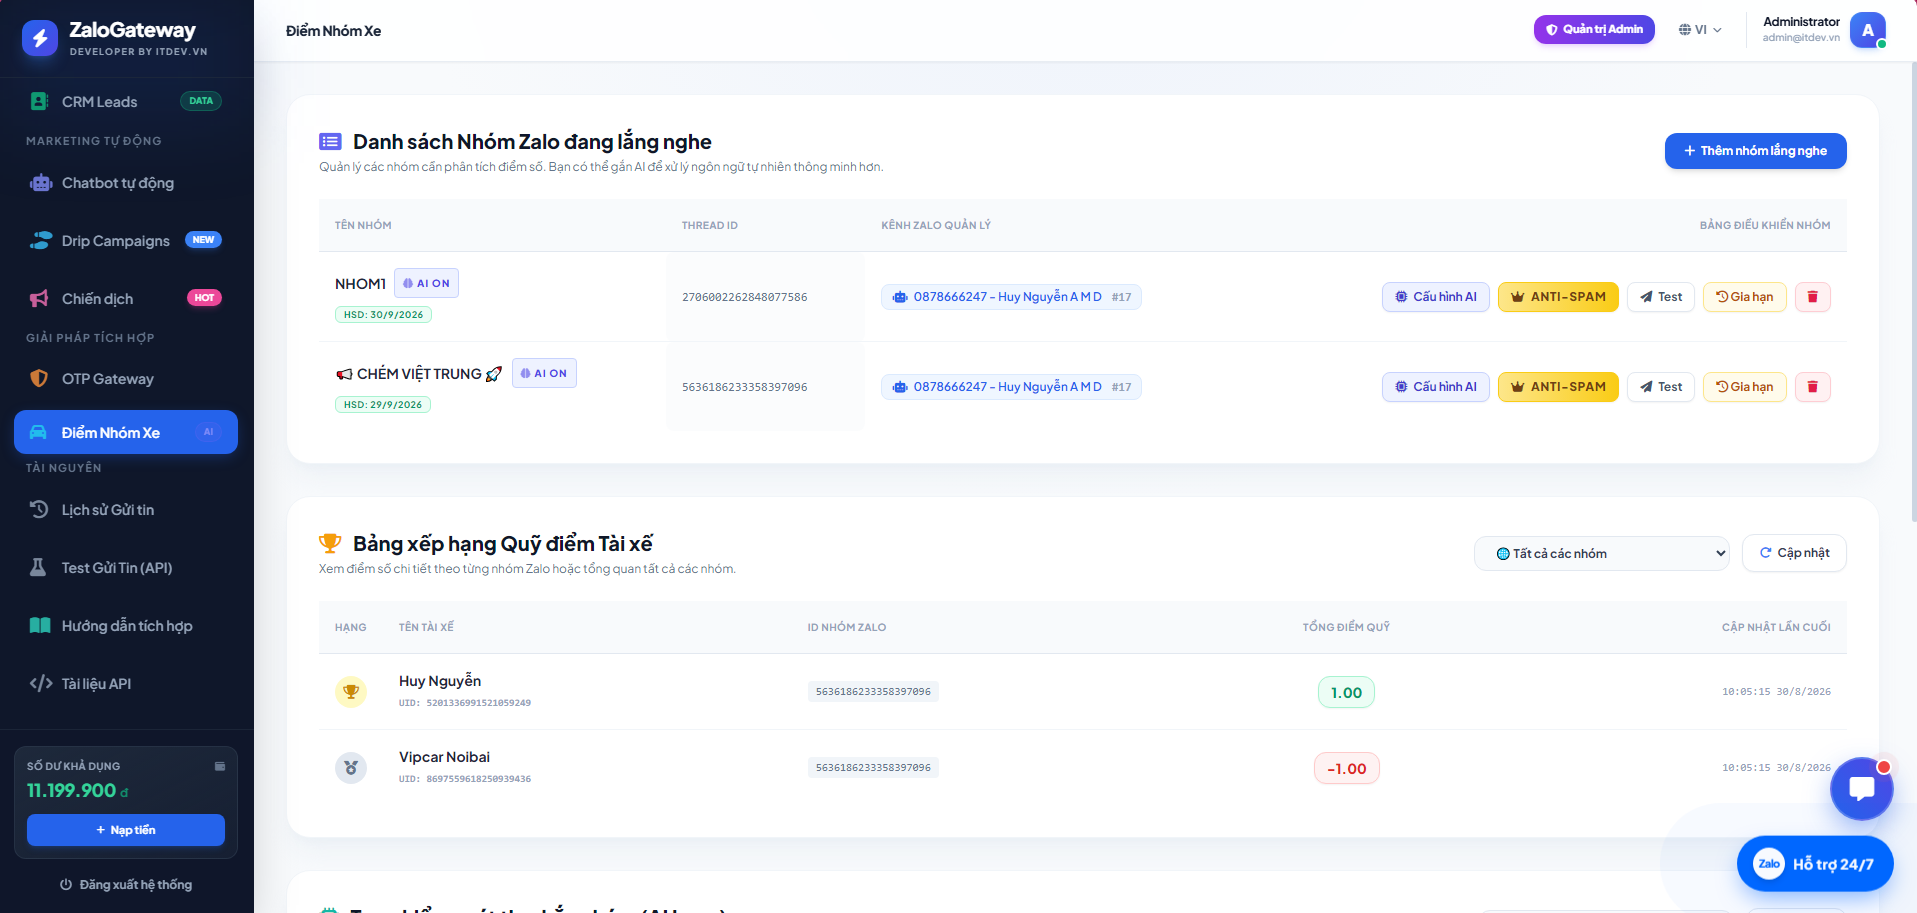Open the Tất cả các nhóm dropdown
This screenshot has height=913, width=1917.
1602,553
